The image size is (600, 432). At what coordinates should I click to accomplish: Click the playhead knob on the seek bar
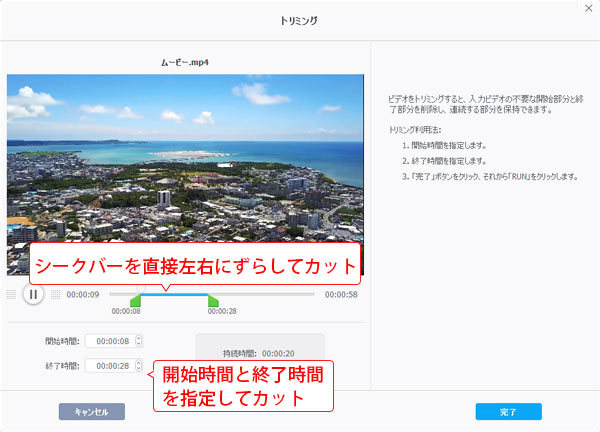tap(141, 290)
